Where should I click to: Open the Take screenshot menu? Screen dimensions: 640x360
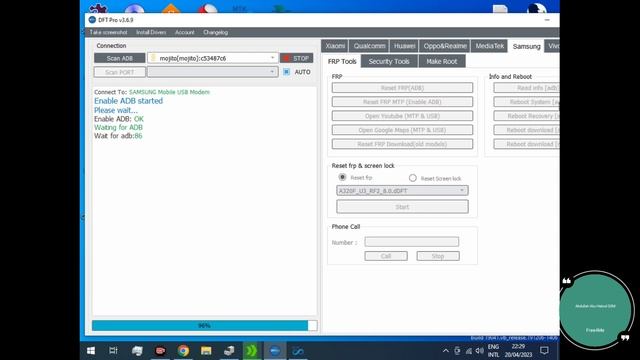[109, 32]
